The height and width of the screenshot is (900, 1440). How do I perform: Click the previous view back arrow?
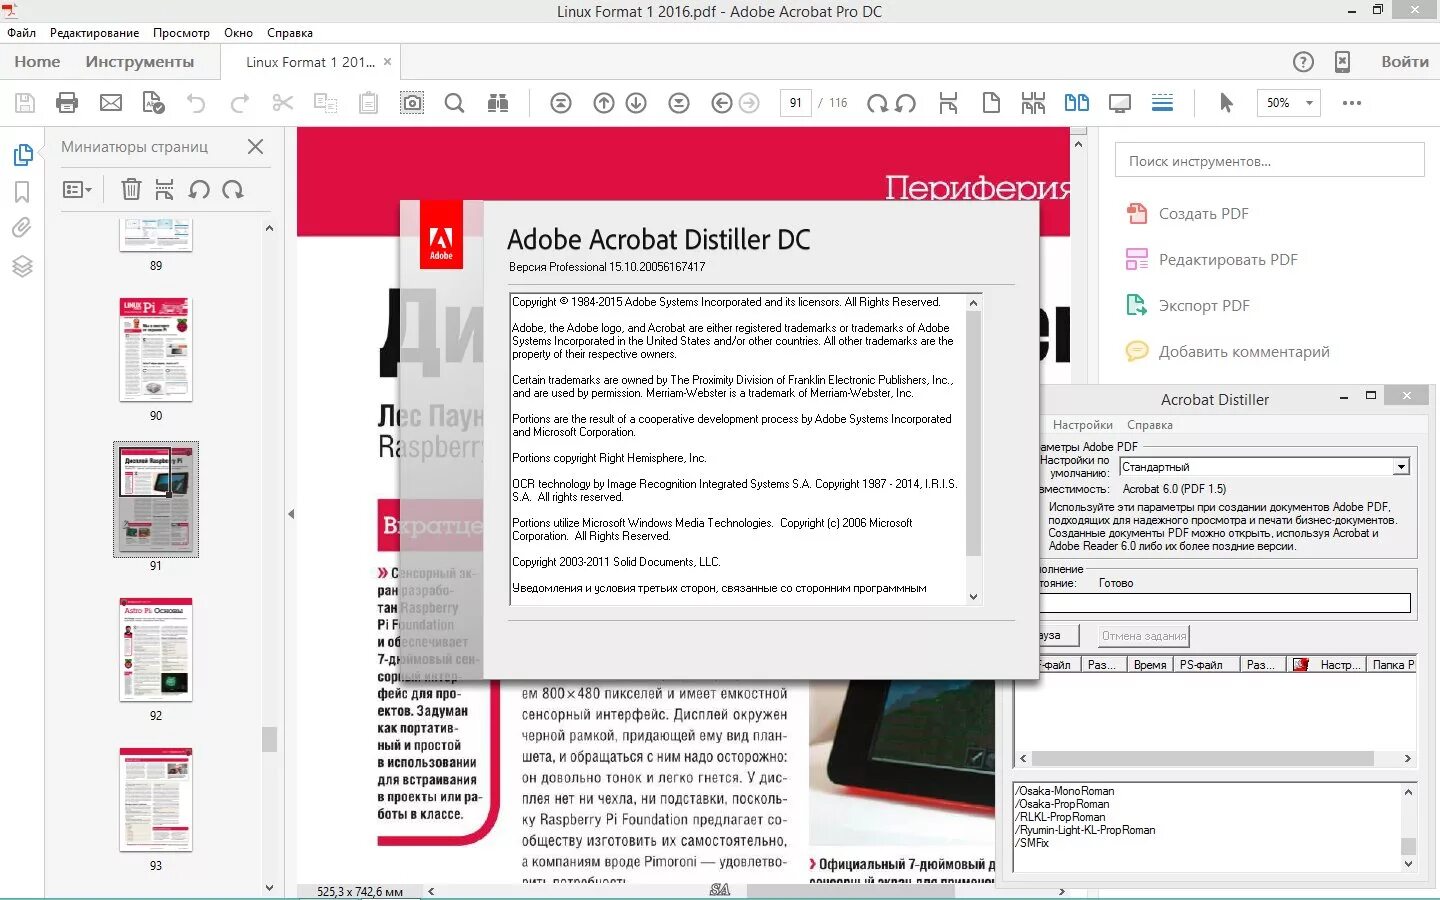722,102
